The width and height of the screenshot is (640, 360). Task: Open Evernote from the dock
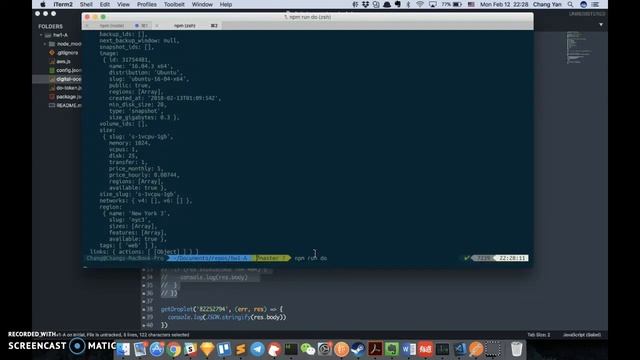(x=391, y=349)
